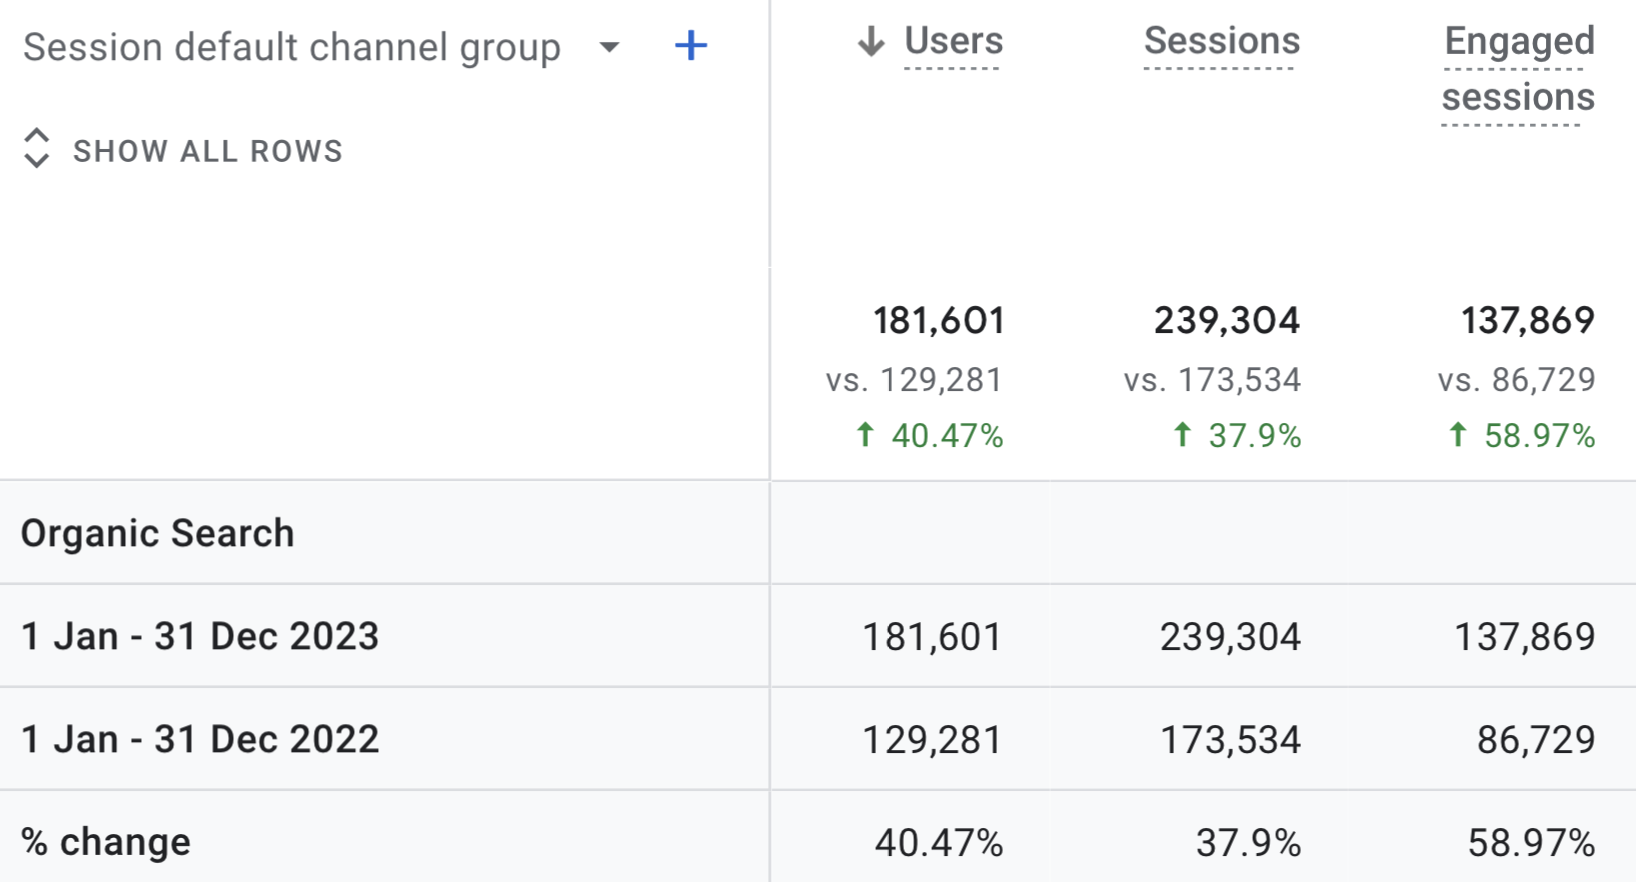Click the 1 Jan - 31 Dec 2023 row label
1636x882 pixels.
[200, 637]
